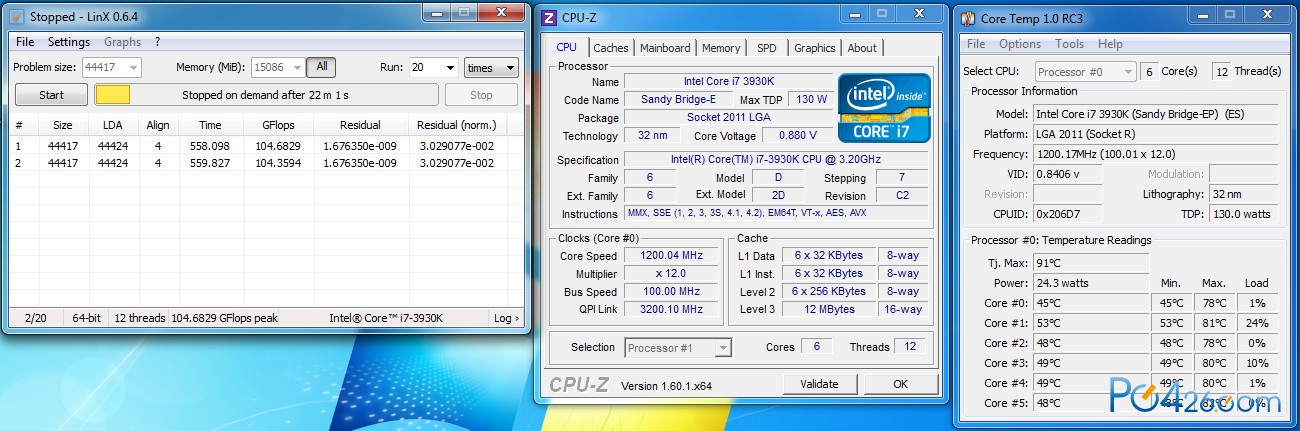Click the Start button in LinX

(x=51, y=95)
